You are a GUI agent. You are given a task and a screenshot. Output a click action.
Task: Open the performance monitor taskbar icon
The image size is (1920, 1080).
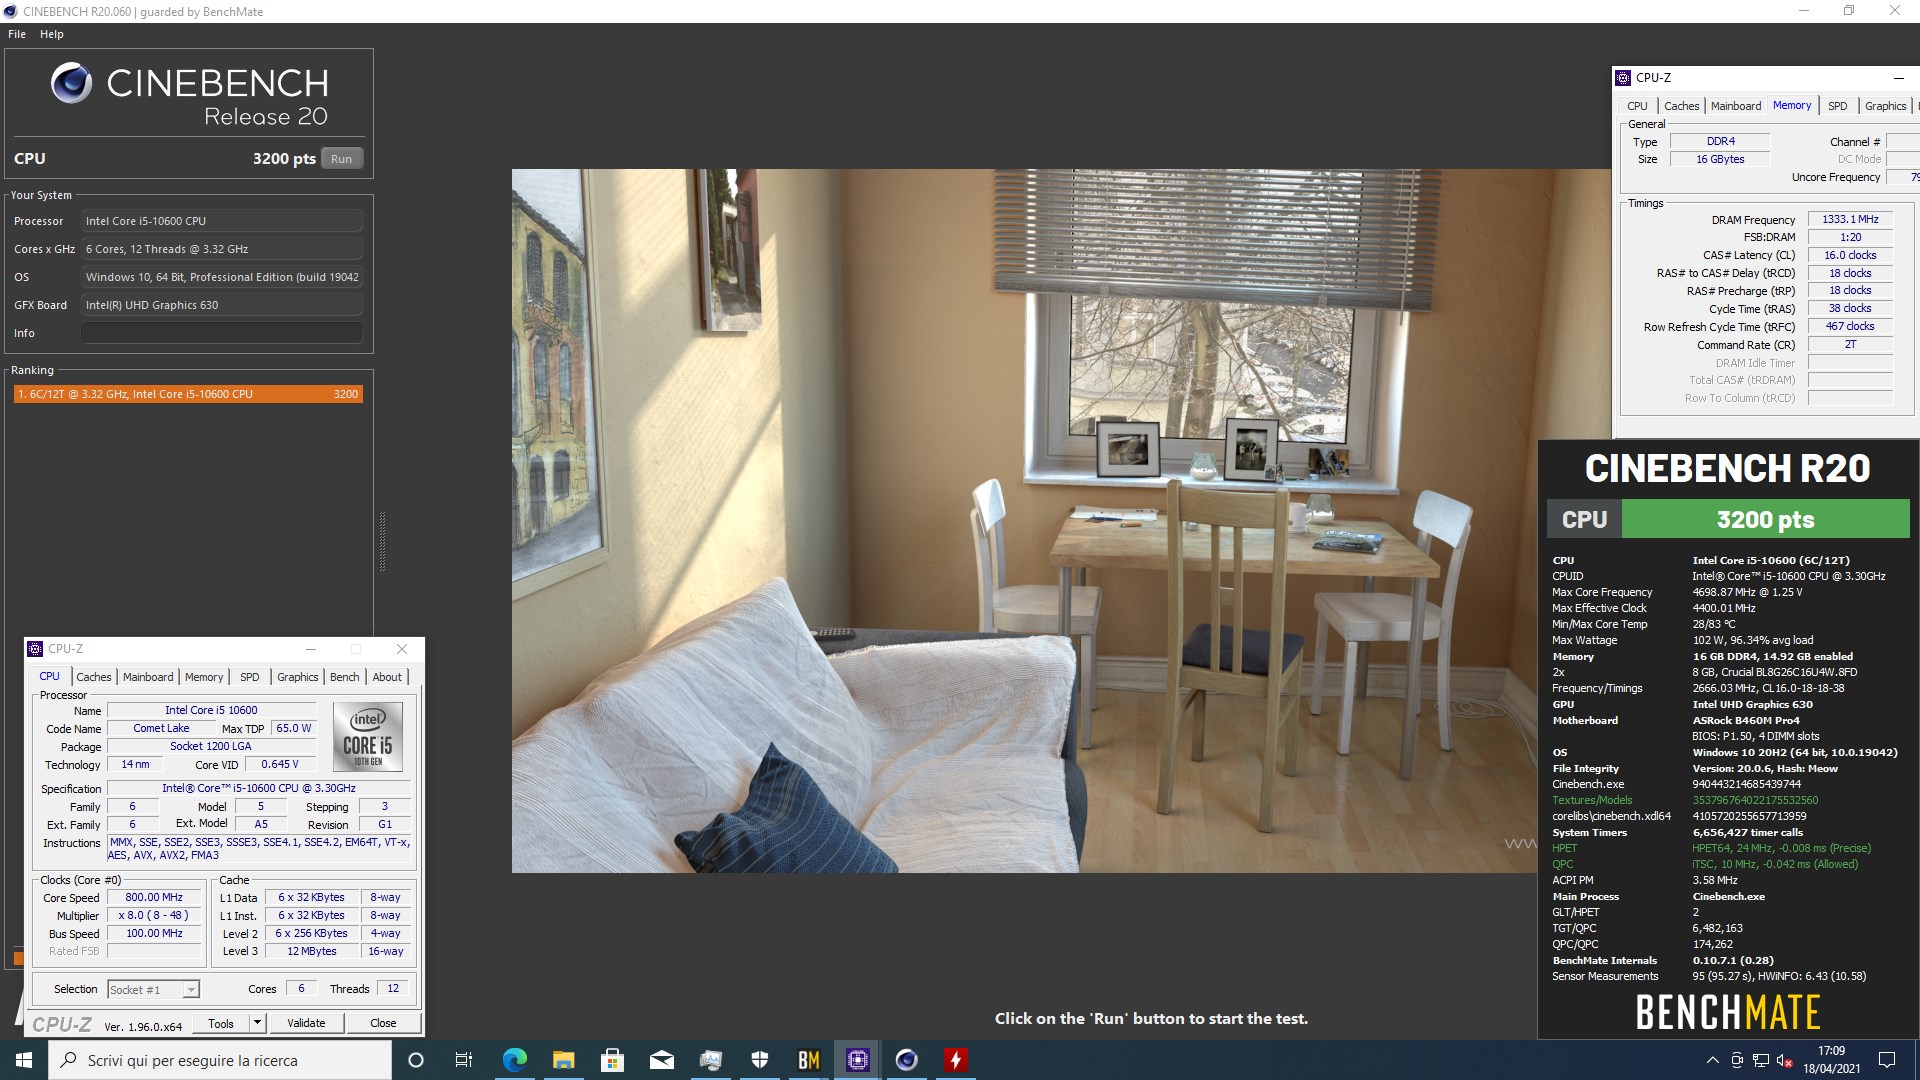(710, 1060)
